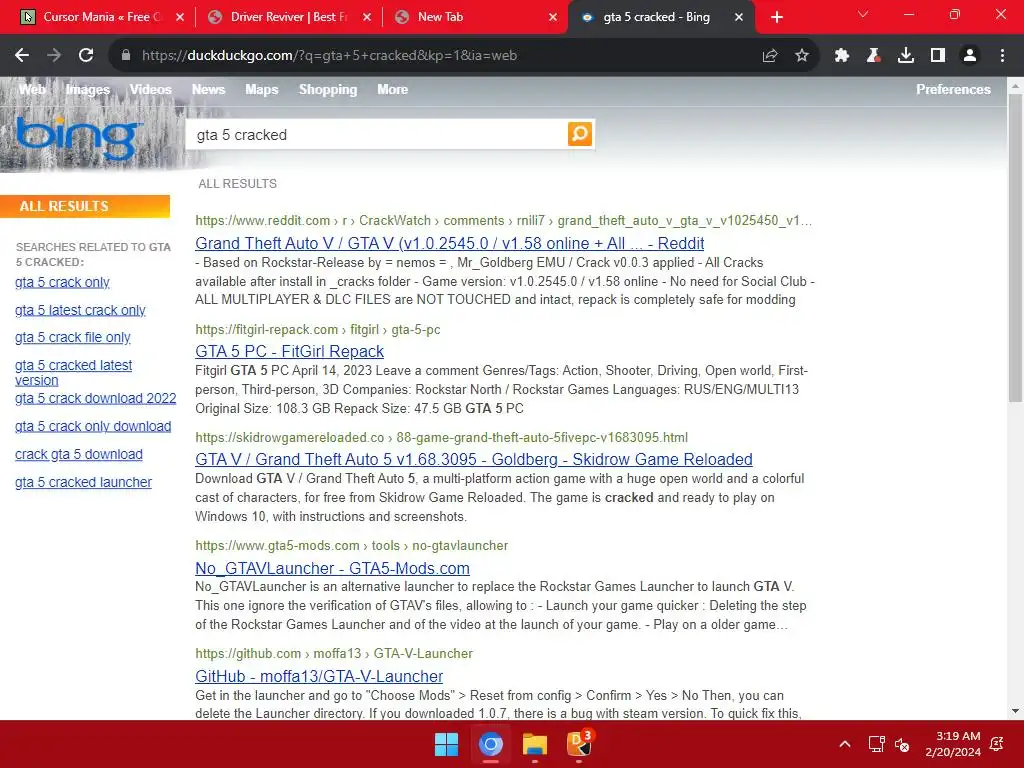1024x768 pixels.
Task: Click the scrollbar down arrow
Action: [x=1016, y=711]
